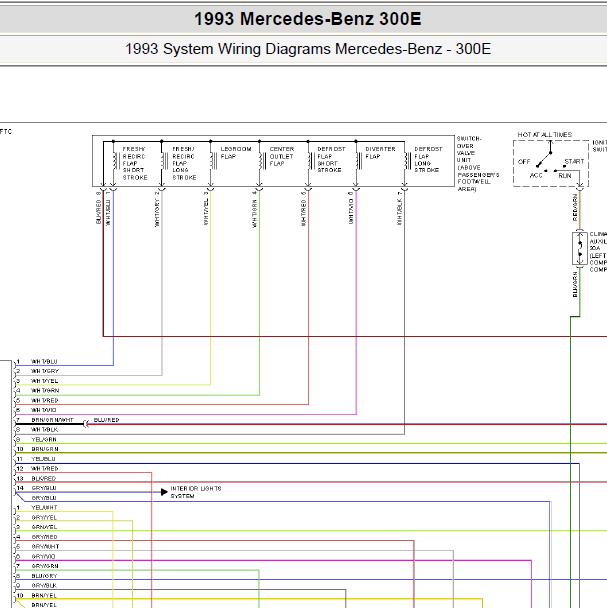Click pin 9 GRY/BLK row
The height and width of the screenshot is (608, 607).
pyautogui.click(x=36, y=586)
